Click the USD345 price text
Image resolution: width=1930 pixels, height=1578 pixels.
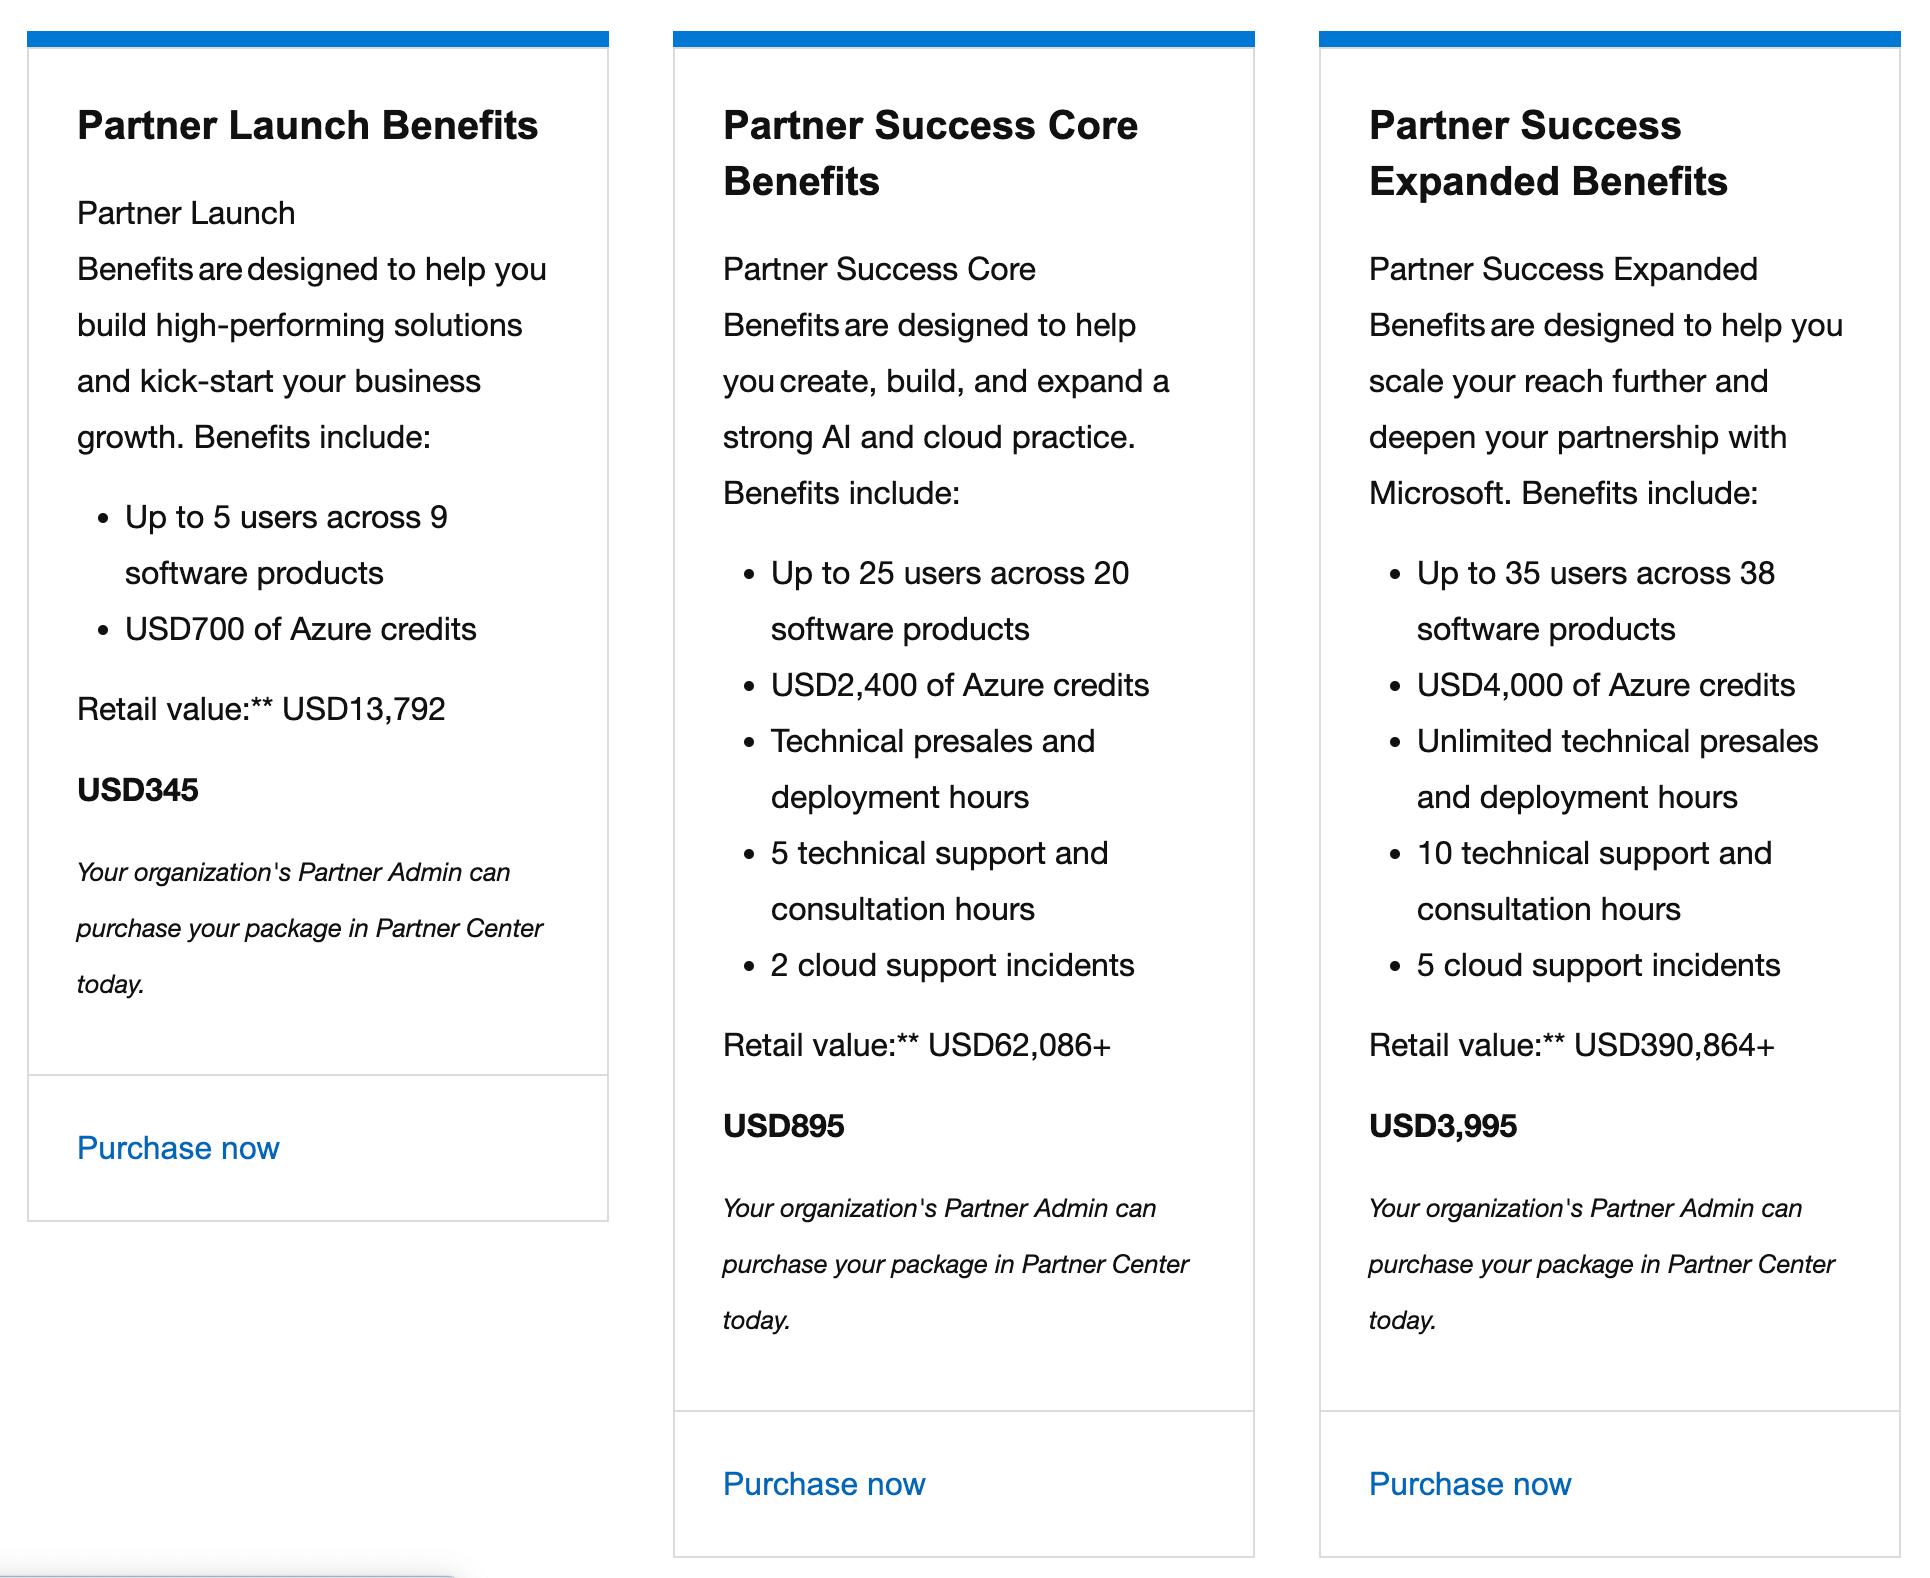point(138,790)
